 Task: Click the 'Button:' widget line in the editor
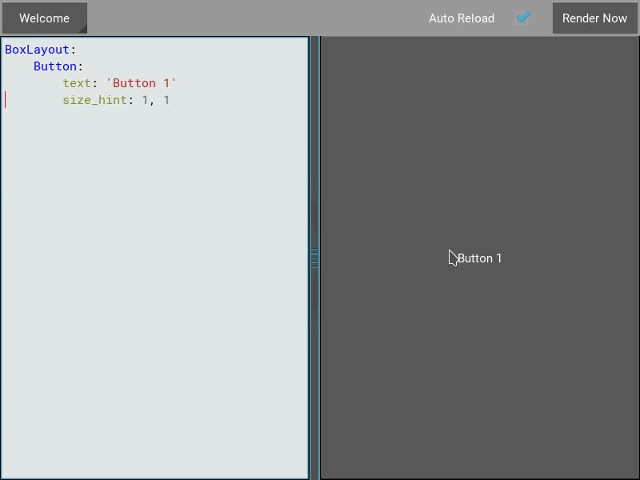tap(58, 66)
